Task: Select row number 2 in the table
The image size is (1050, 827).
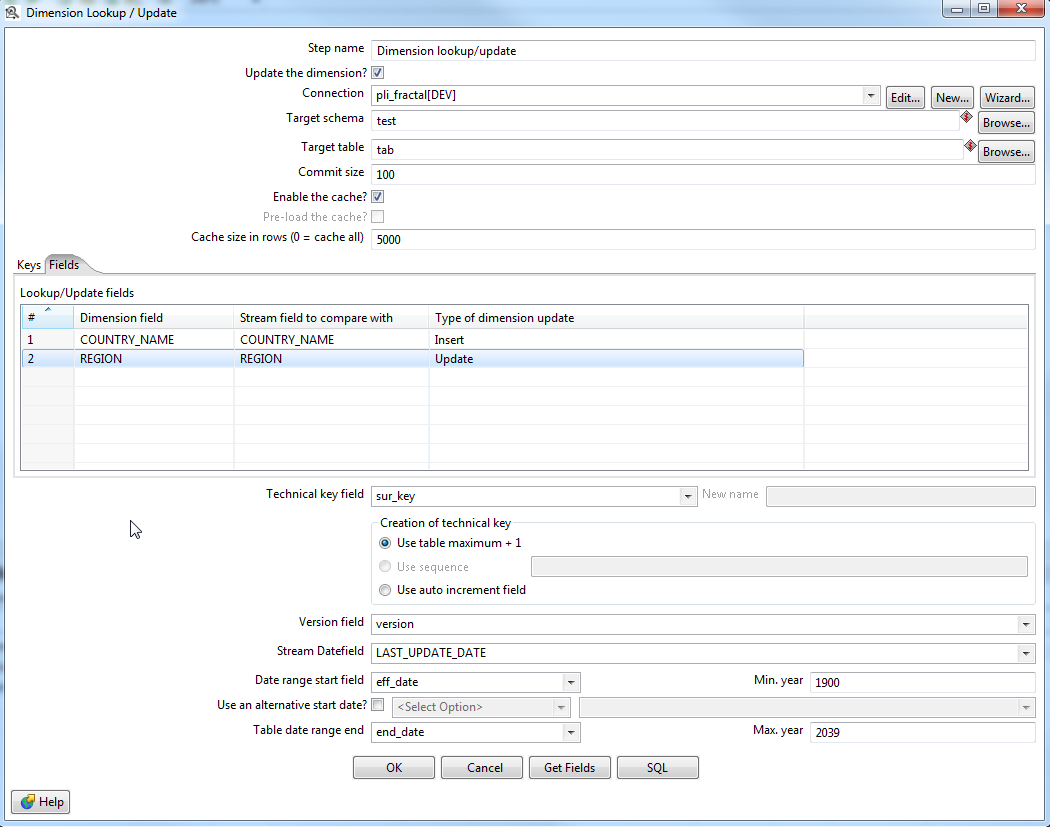Action: tap(47, 359)
